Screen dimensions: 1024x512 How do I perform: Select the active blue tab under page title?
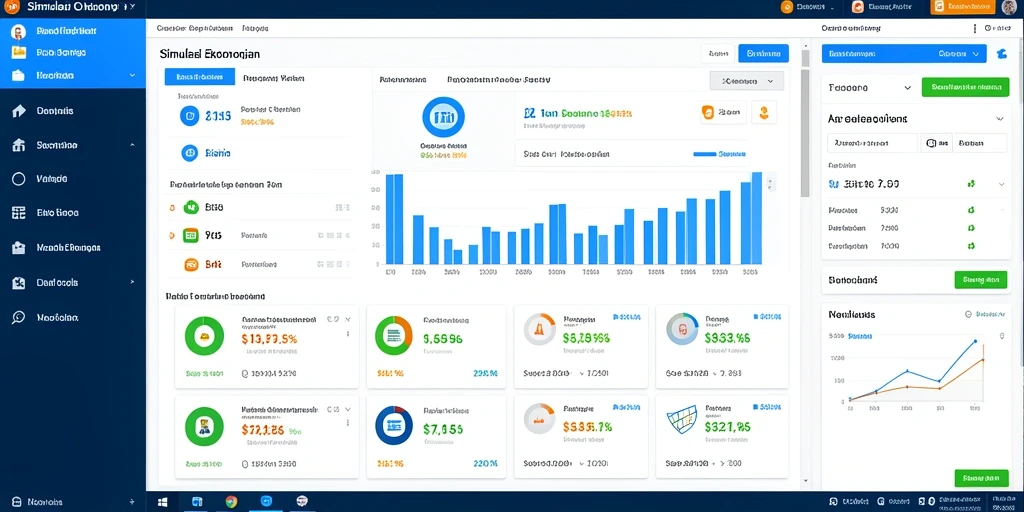pyautogui.click(x=199, y=77)
